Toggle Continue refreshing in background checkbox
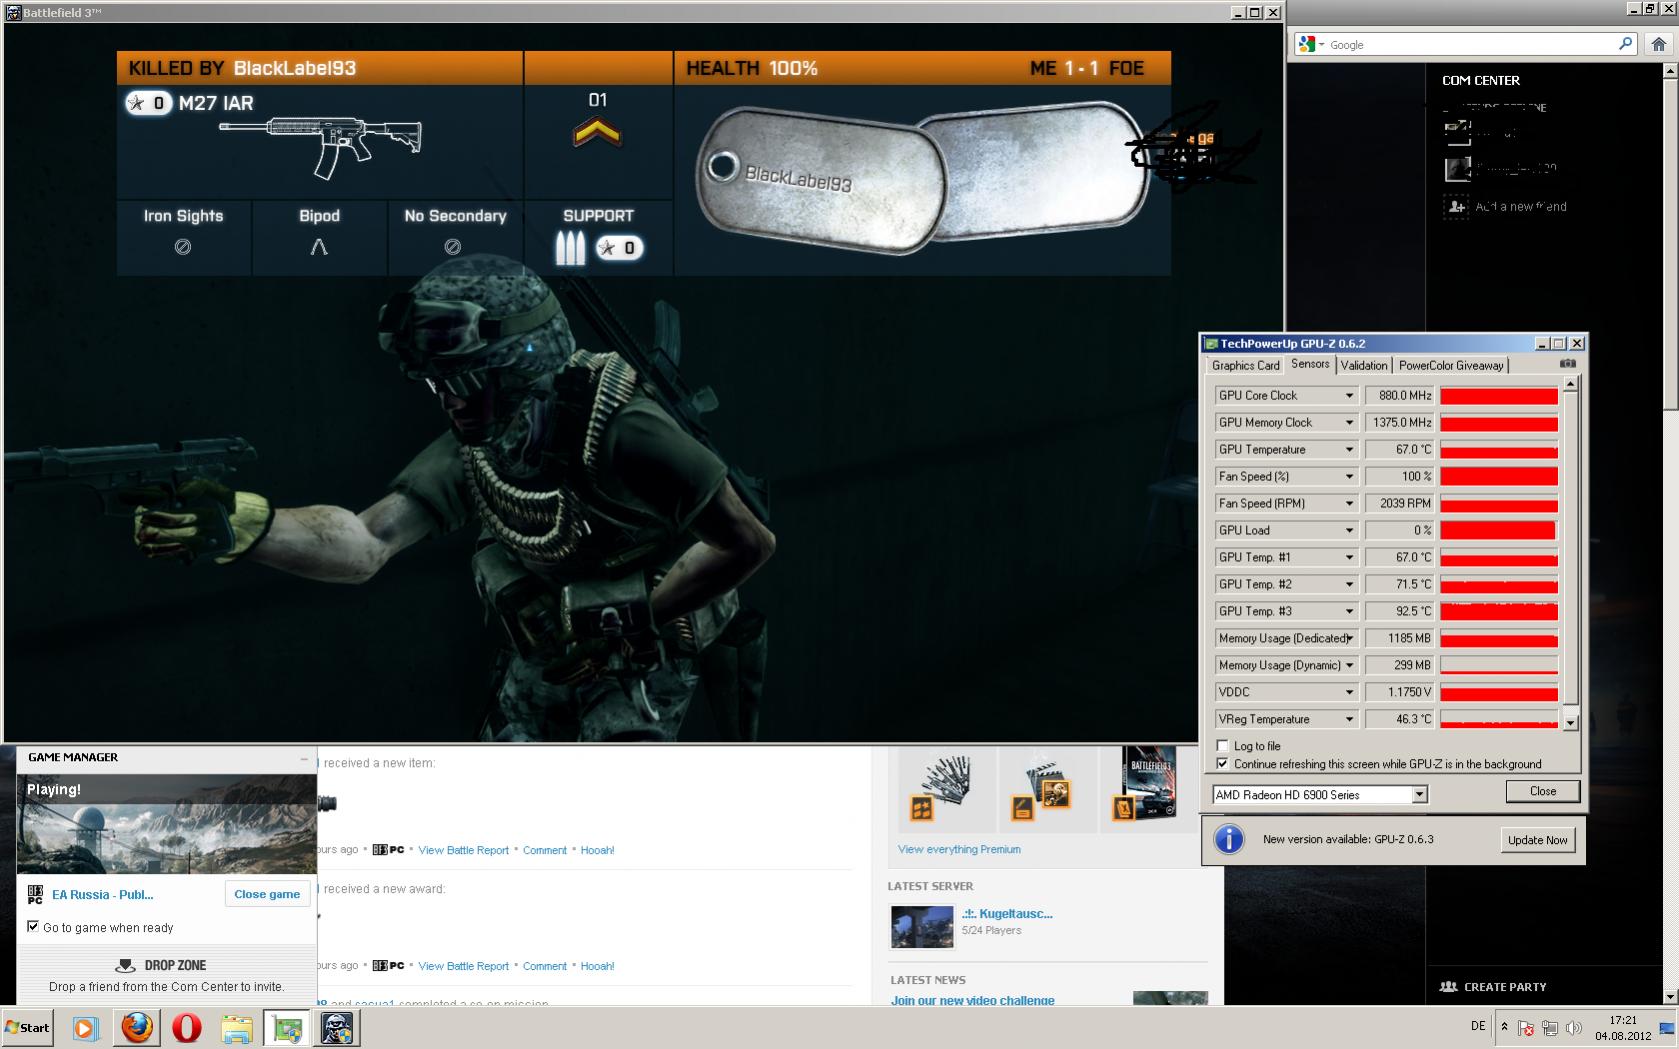 [x=1222, y=764]
